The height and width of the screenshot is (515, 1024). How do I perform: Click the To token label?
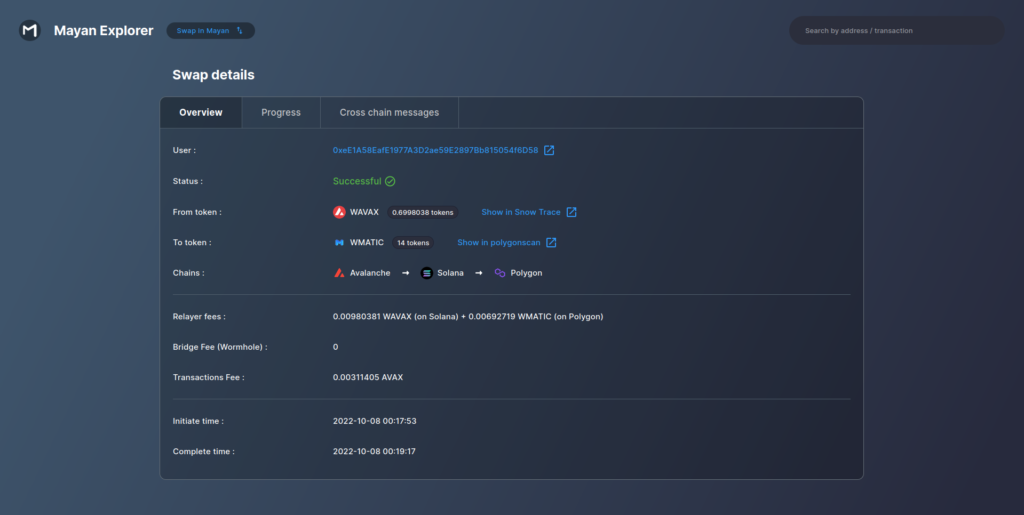(x=192, y=242)
